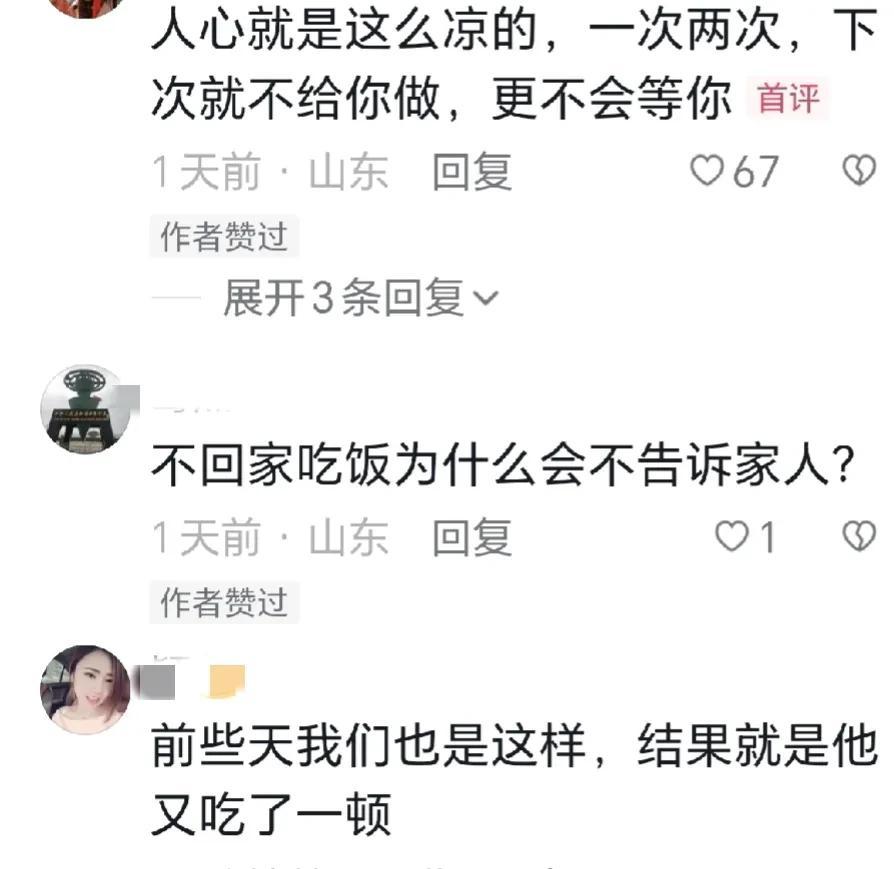Image resolution: width=894 pixels, height=869 pixels.
Task: Select the comment text 人心就是这么凉的
Action: [x=346, y=31]
